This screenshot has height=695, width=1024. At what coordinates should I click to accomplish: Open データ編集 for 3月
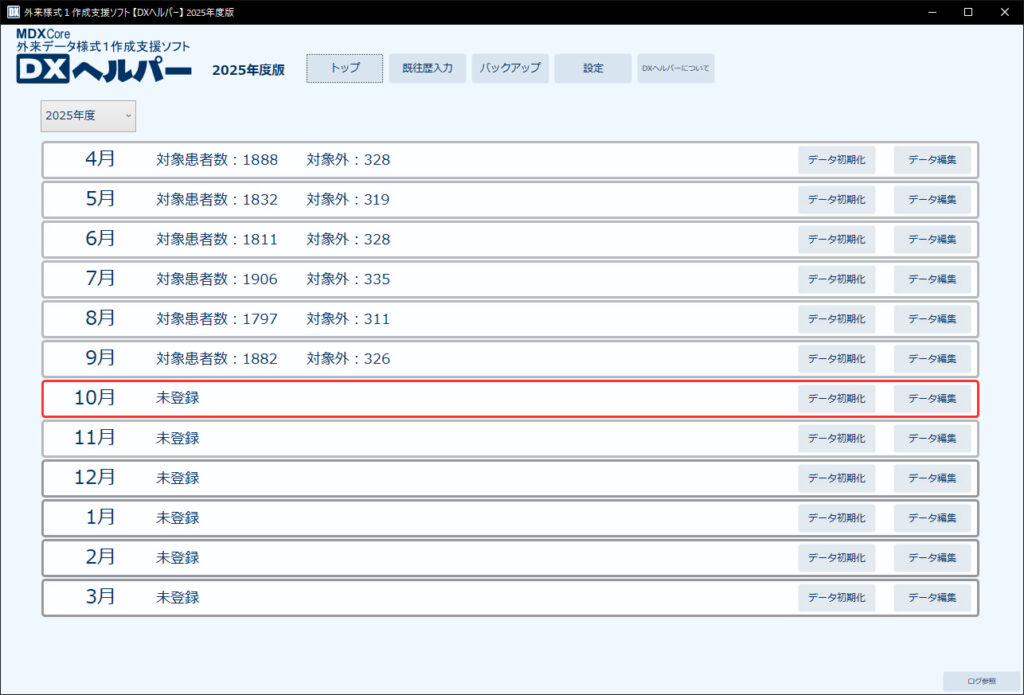(x=932, y=598)
